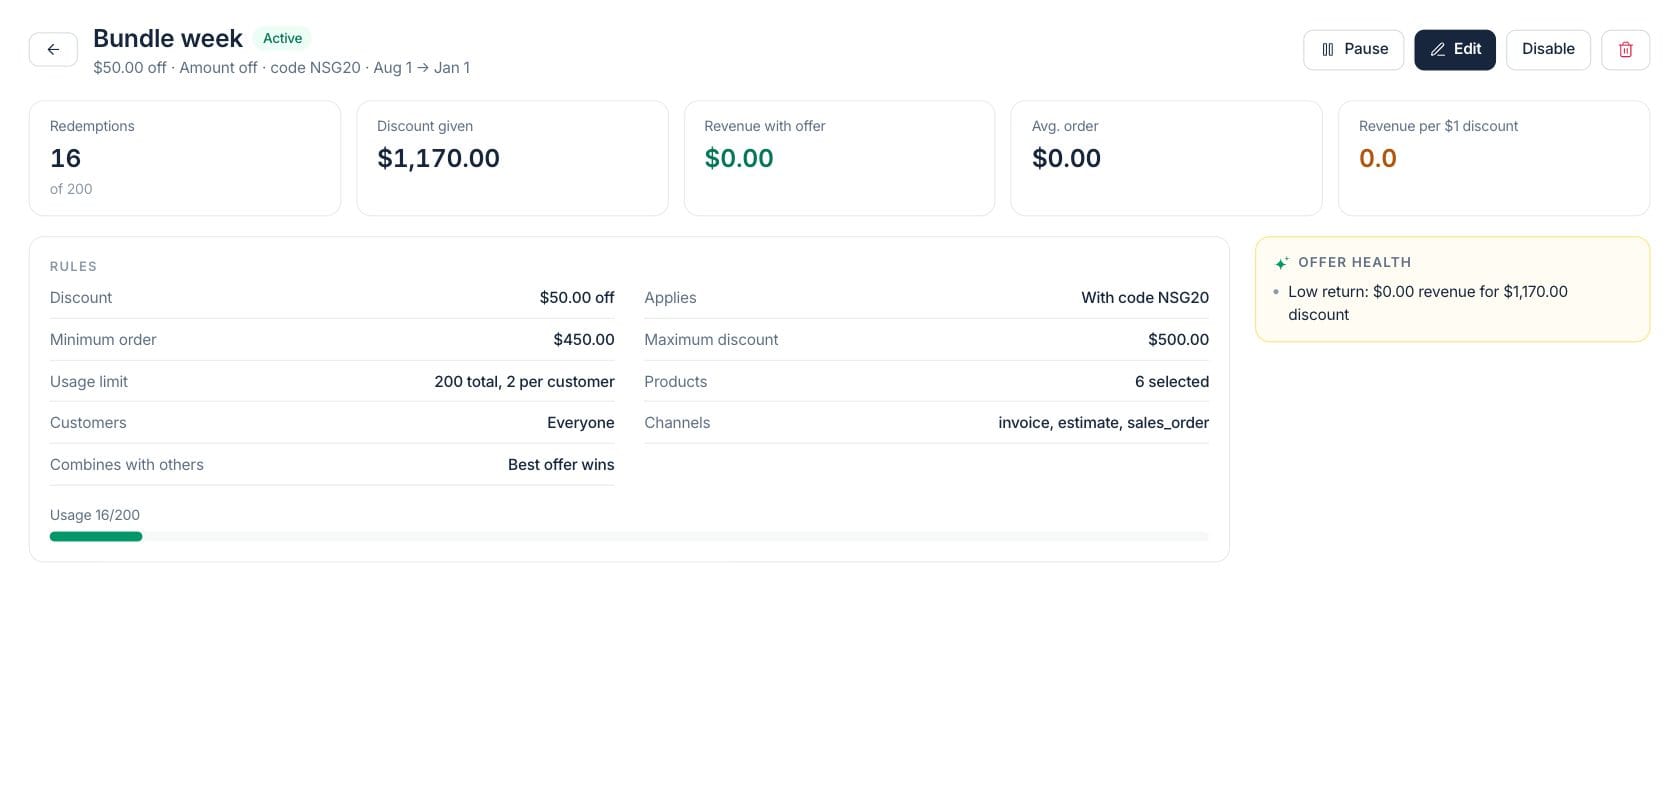
Task: Click the Revenue with offer amount
Action: tap(739, 158)
